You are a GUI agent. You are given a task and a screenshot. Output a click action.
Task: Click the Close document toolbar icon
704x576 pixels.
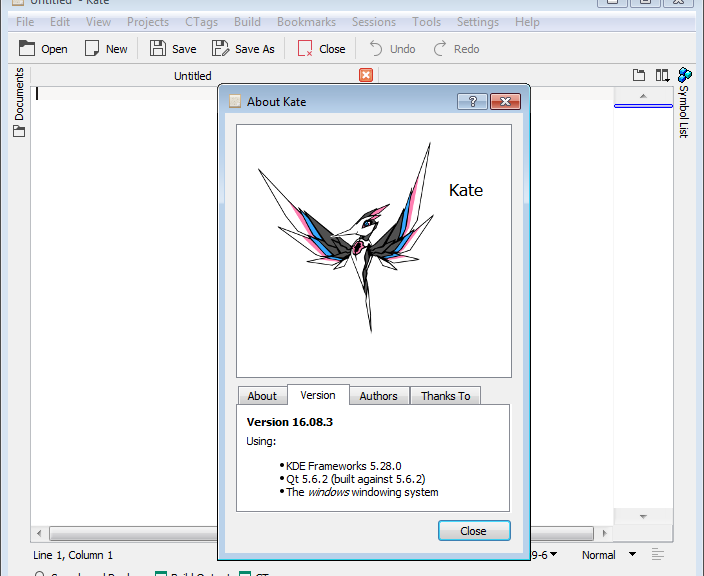coord(305,48)
